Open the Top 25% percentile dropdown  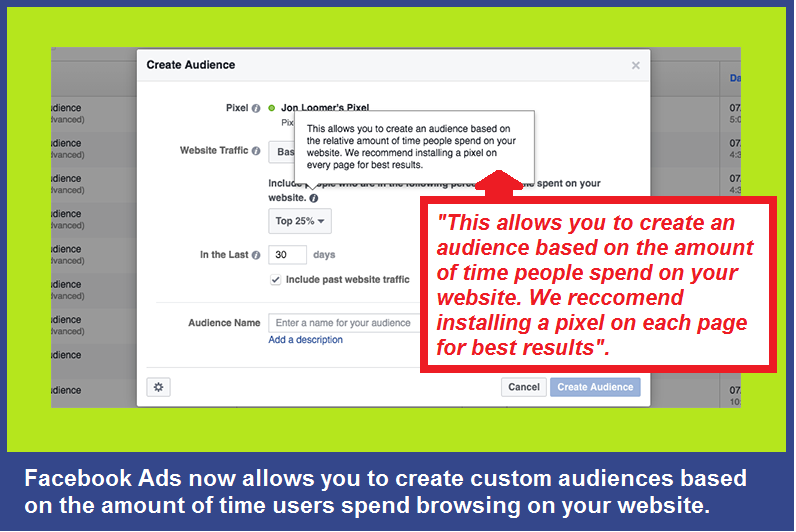[x=299, y=221]
